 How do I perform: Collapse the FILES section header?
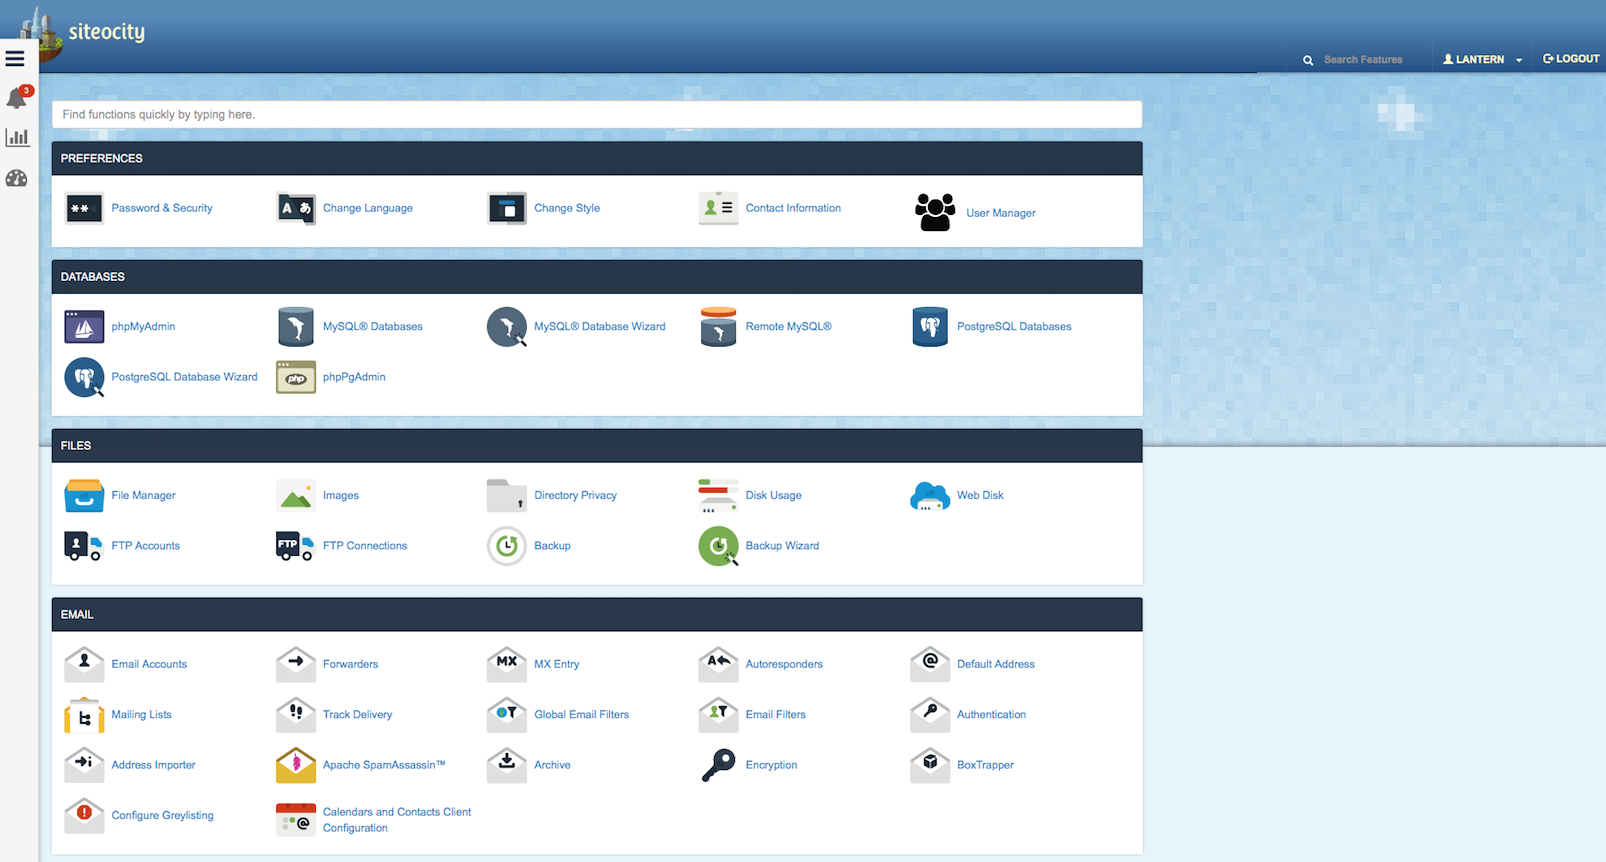pyautogui.click(x=597, y=446)
